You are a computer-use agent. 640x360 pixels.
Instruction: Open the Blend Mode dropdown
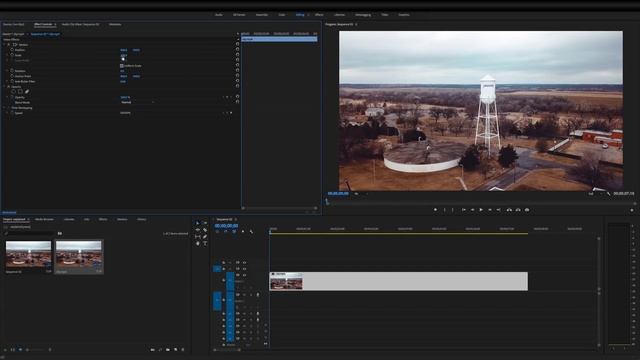pyautogui.click(x=138, y=102)
